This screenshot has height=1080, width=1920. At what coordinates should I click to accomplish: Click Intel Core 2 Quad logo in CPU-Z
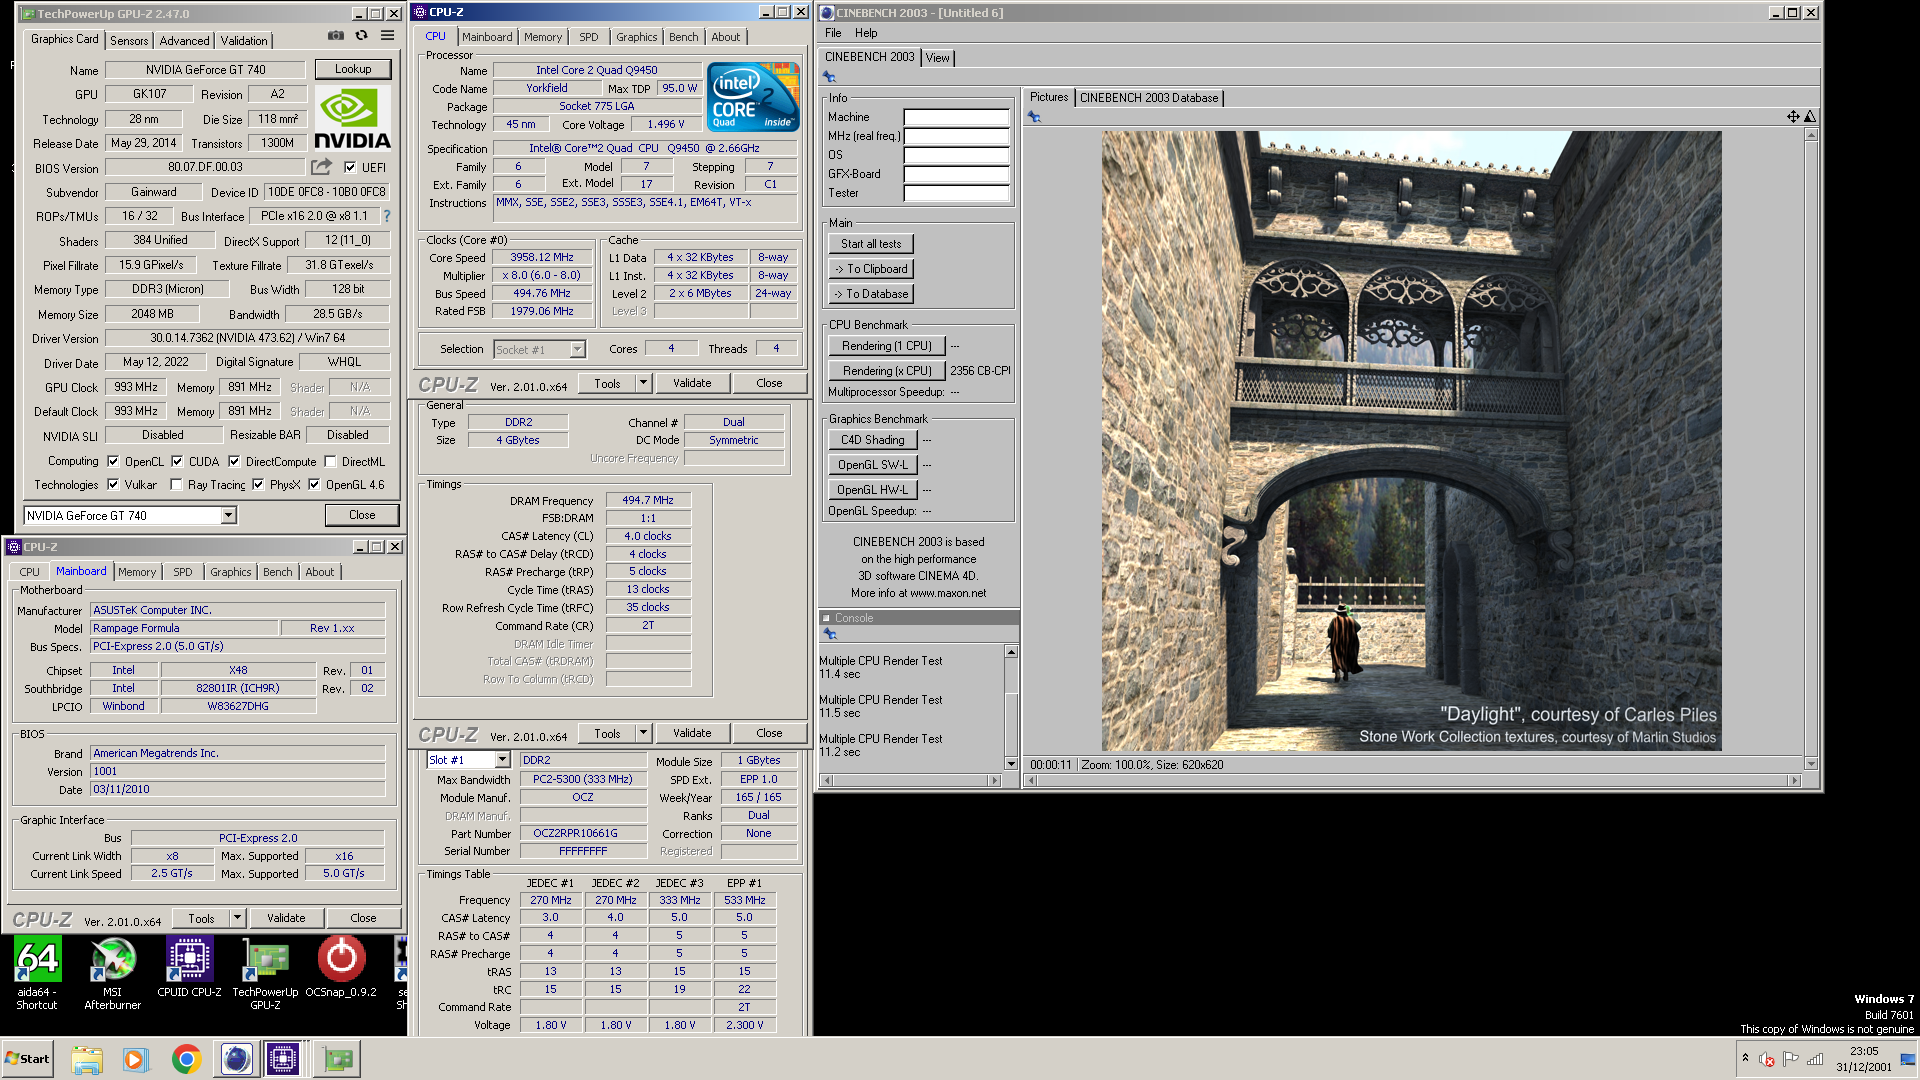(753, 97)
